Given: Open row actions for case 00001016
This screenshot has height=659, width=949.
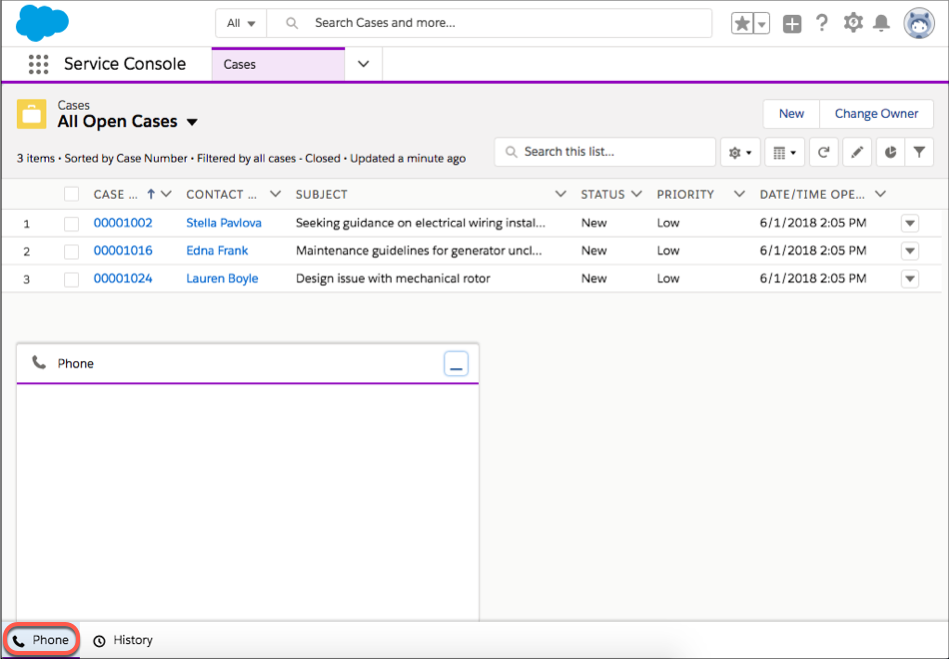Looking at the screenshot, I should click(x=910, y=251).
